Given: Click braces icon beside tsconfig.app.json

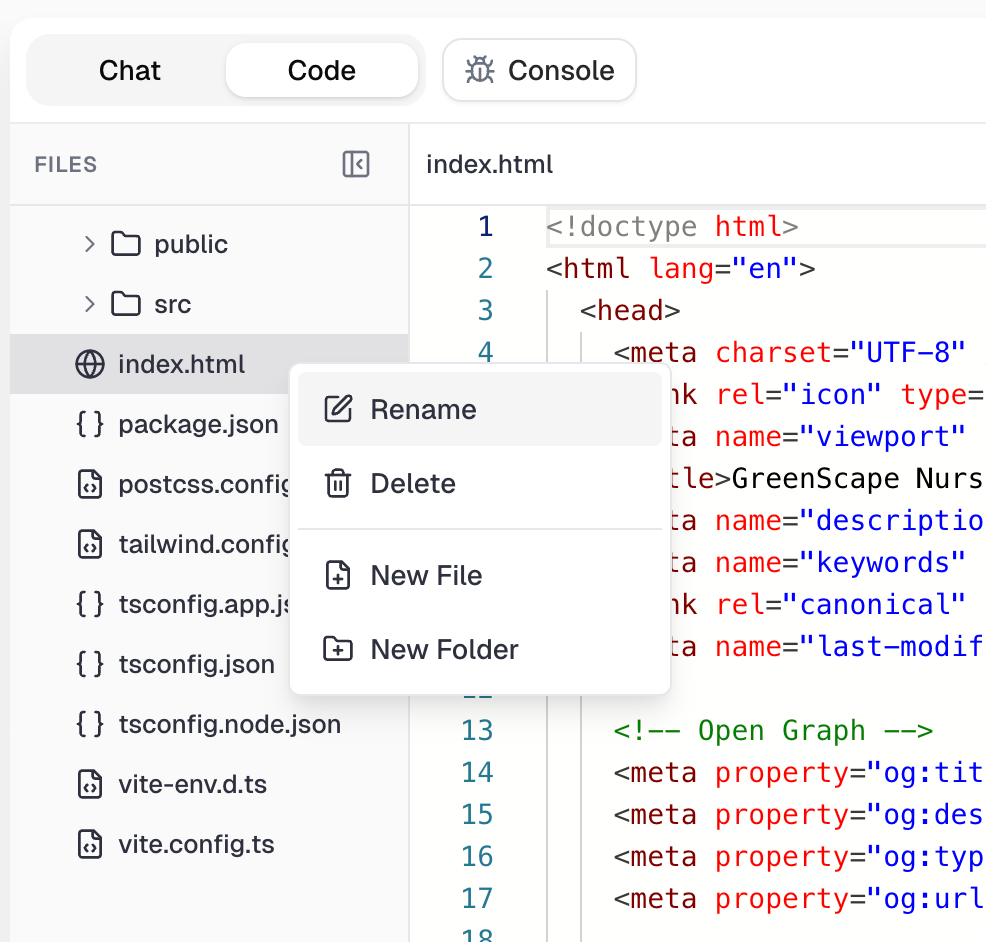Looking at the screenshot, I should tap(90, 604).
